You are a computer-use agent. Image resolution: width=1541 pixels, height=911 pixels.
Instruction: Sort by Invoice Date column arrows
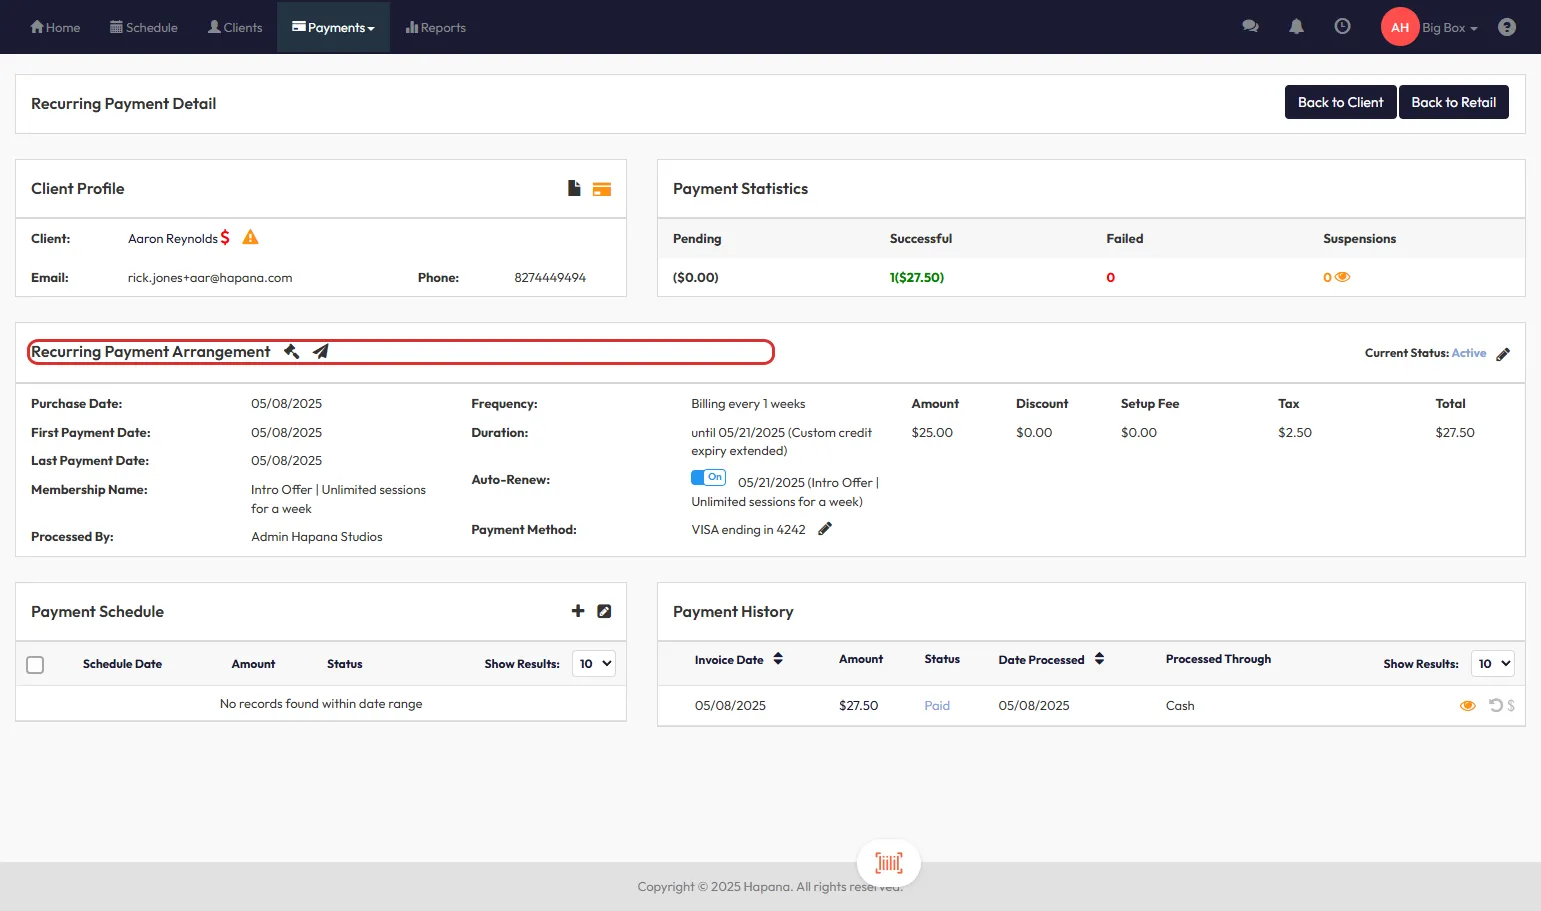[x=778, y=659]
